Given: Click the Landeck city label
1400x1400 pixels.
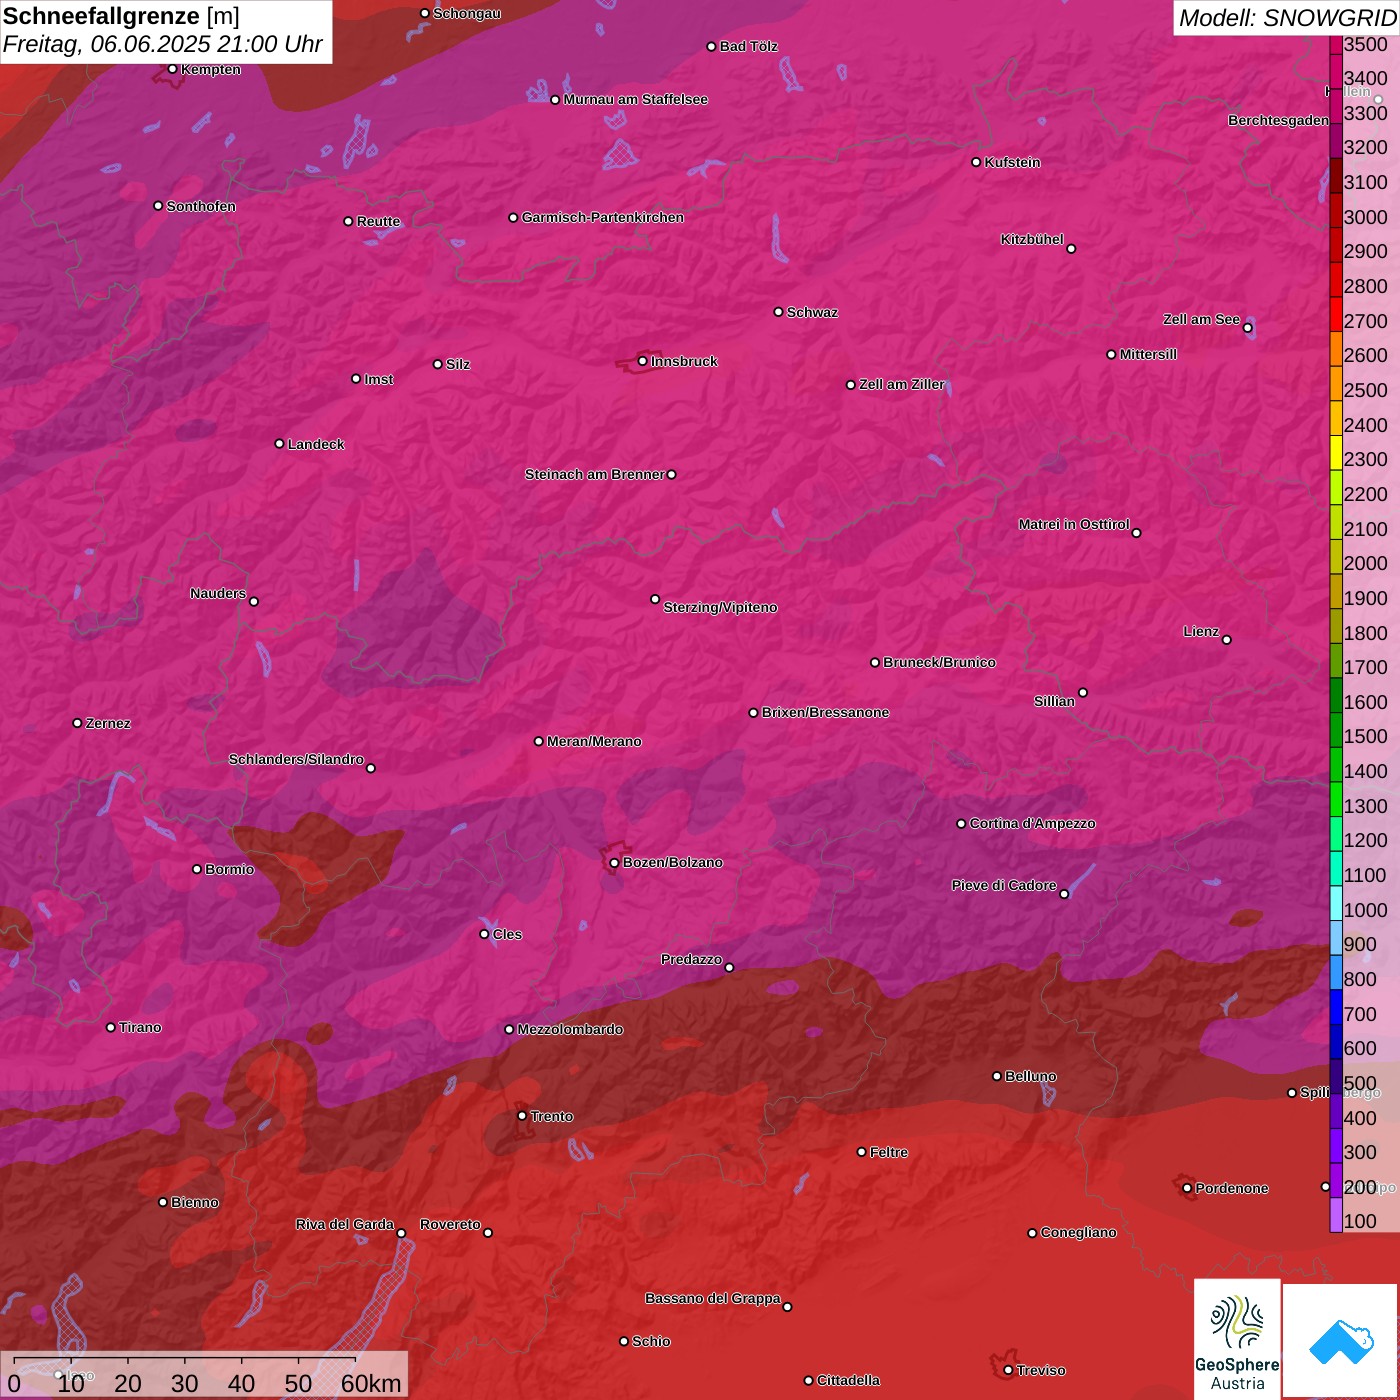Looking at the screenshot, I should [316, 444].
